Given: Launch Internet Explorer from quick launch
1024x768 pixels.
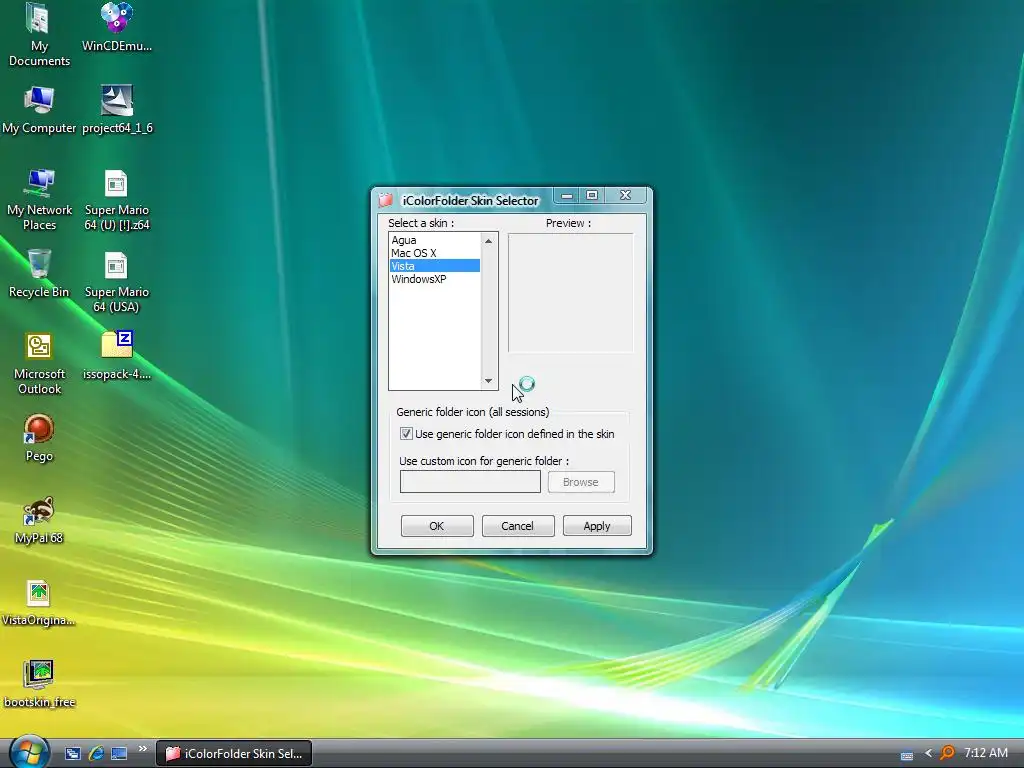Looking at the screenshot, I should point(96,754).
